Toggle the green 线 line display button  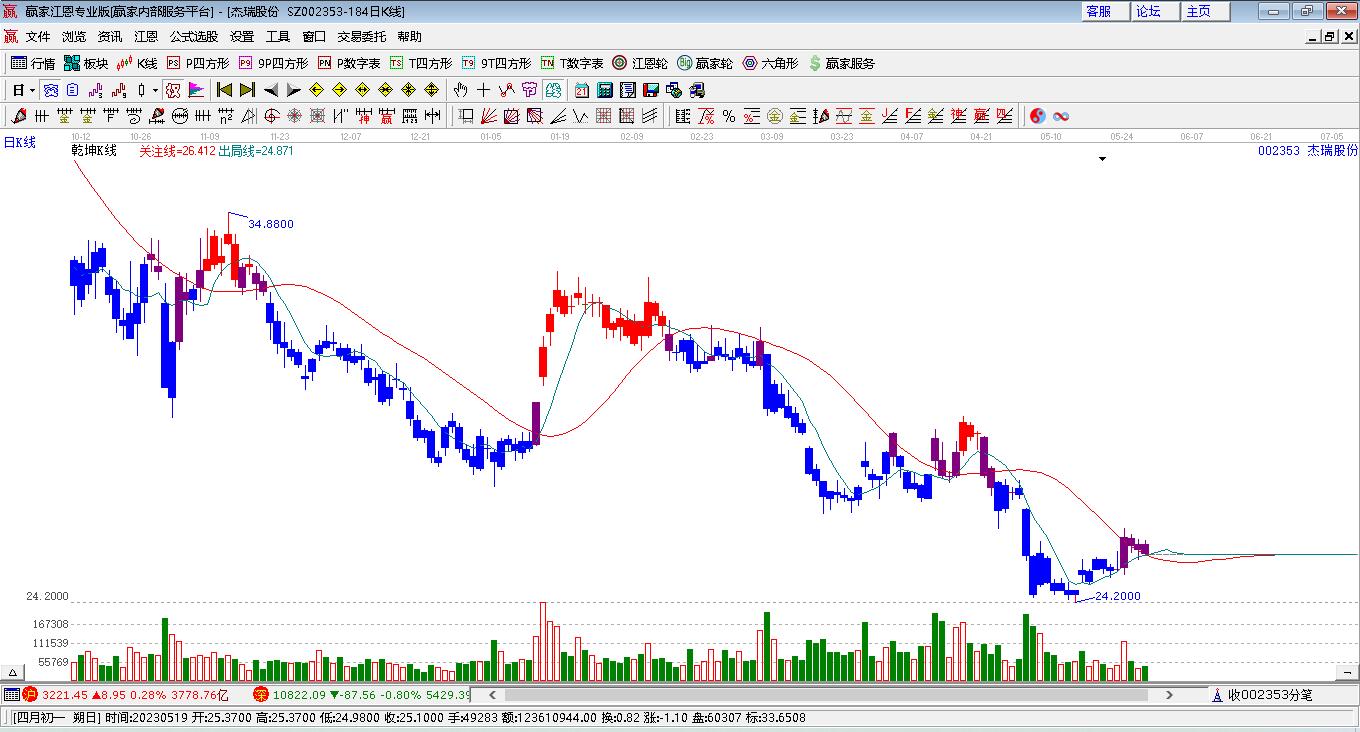coord(553,90)
